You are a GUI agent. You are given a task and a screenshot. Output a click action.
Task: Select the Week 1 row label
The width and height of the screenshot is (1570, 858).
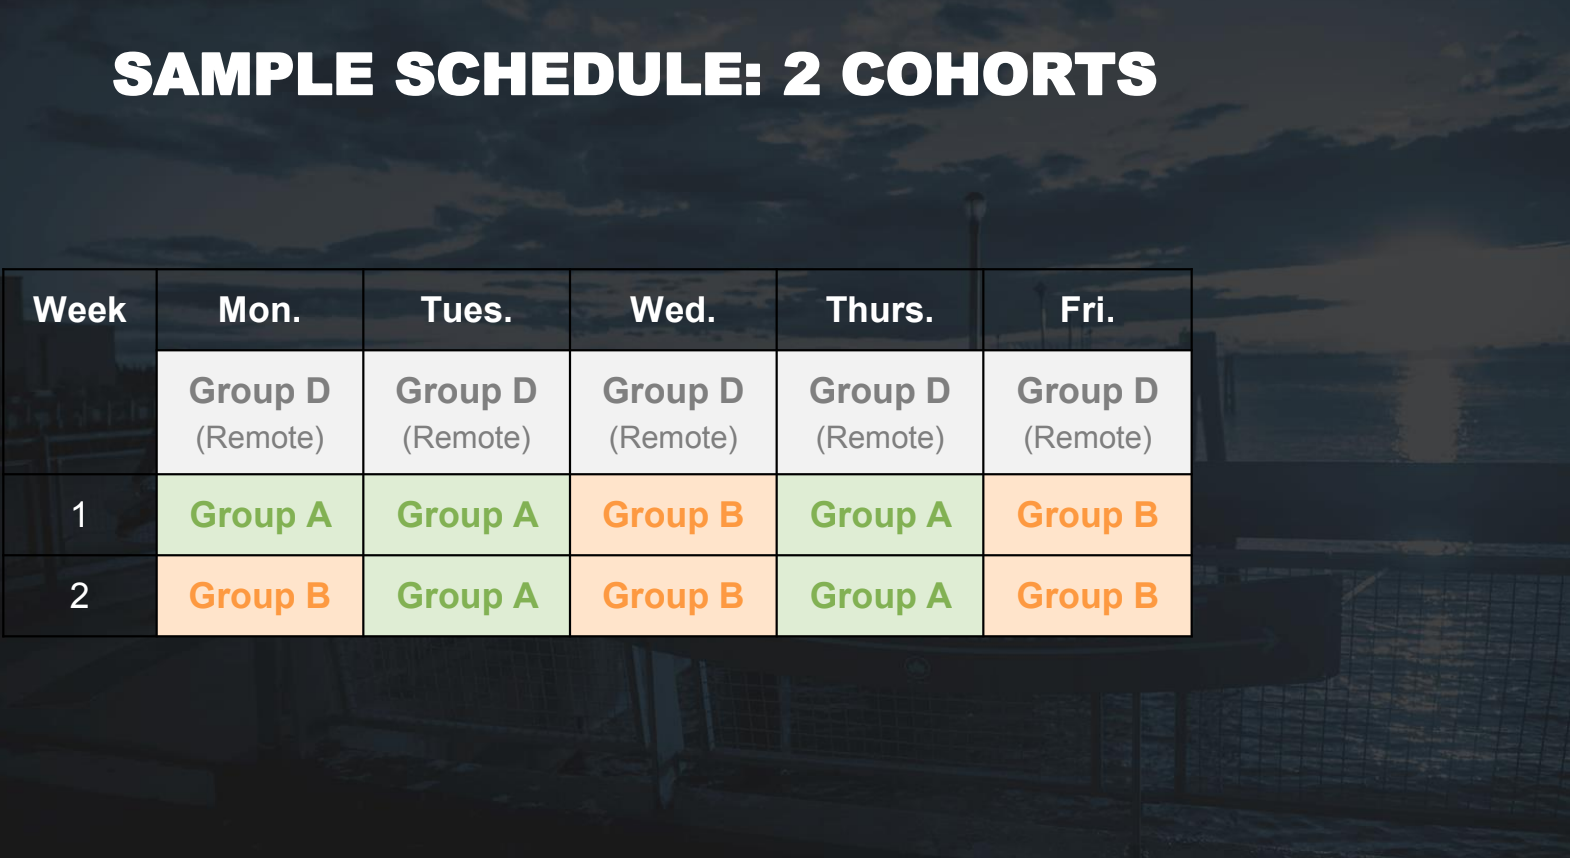pyautogui.click(x=80, y=515)
